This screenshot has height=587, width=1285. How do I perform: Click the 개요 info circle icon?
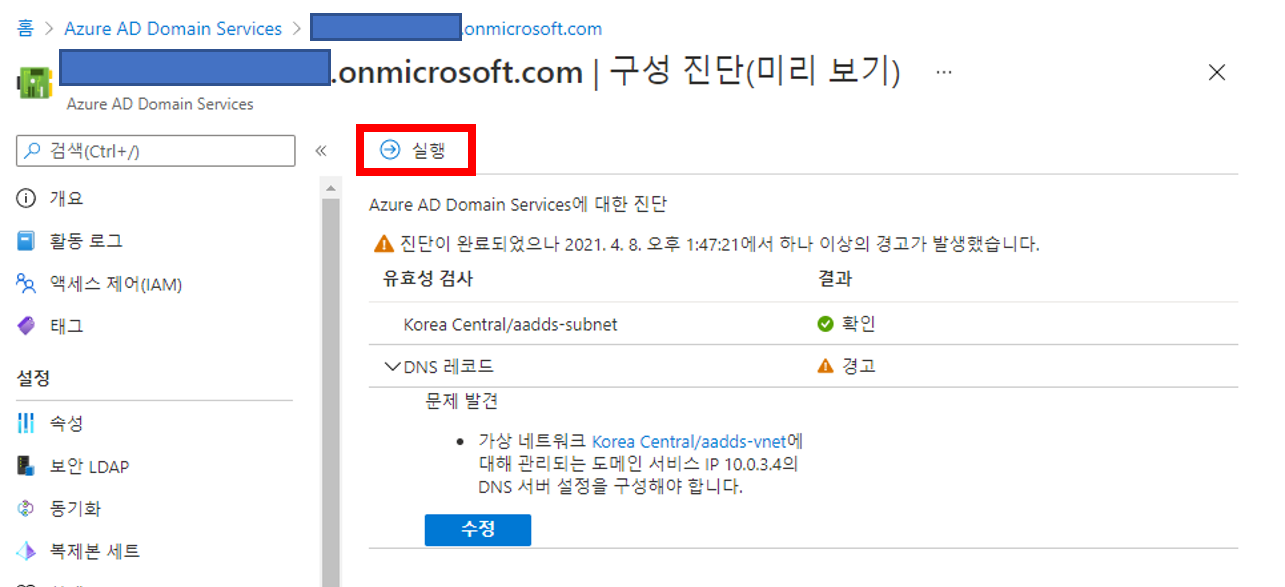[27, 198]
